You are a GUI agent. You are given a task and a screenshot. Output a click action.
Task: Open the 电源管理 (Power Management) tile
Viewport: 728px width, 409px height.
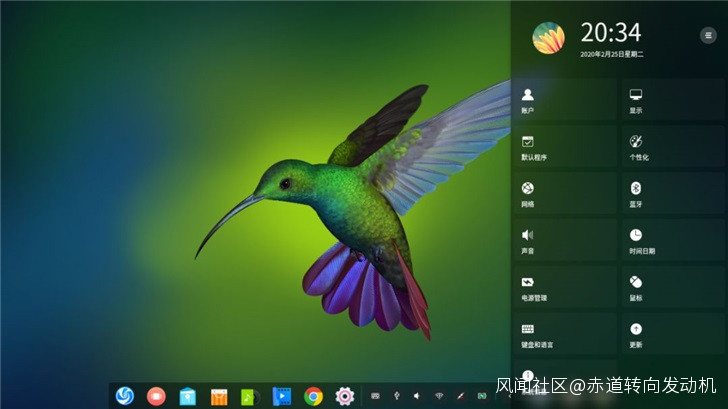[x=565, y=288]
